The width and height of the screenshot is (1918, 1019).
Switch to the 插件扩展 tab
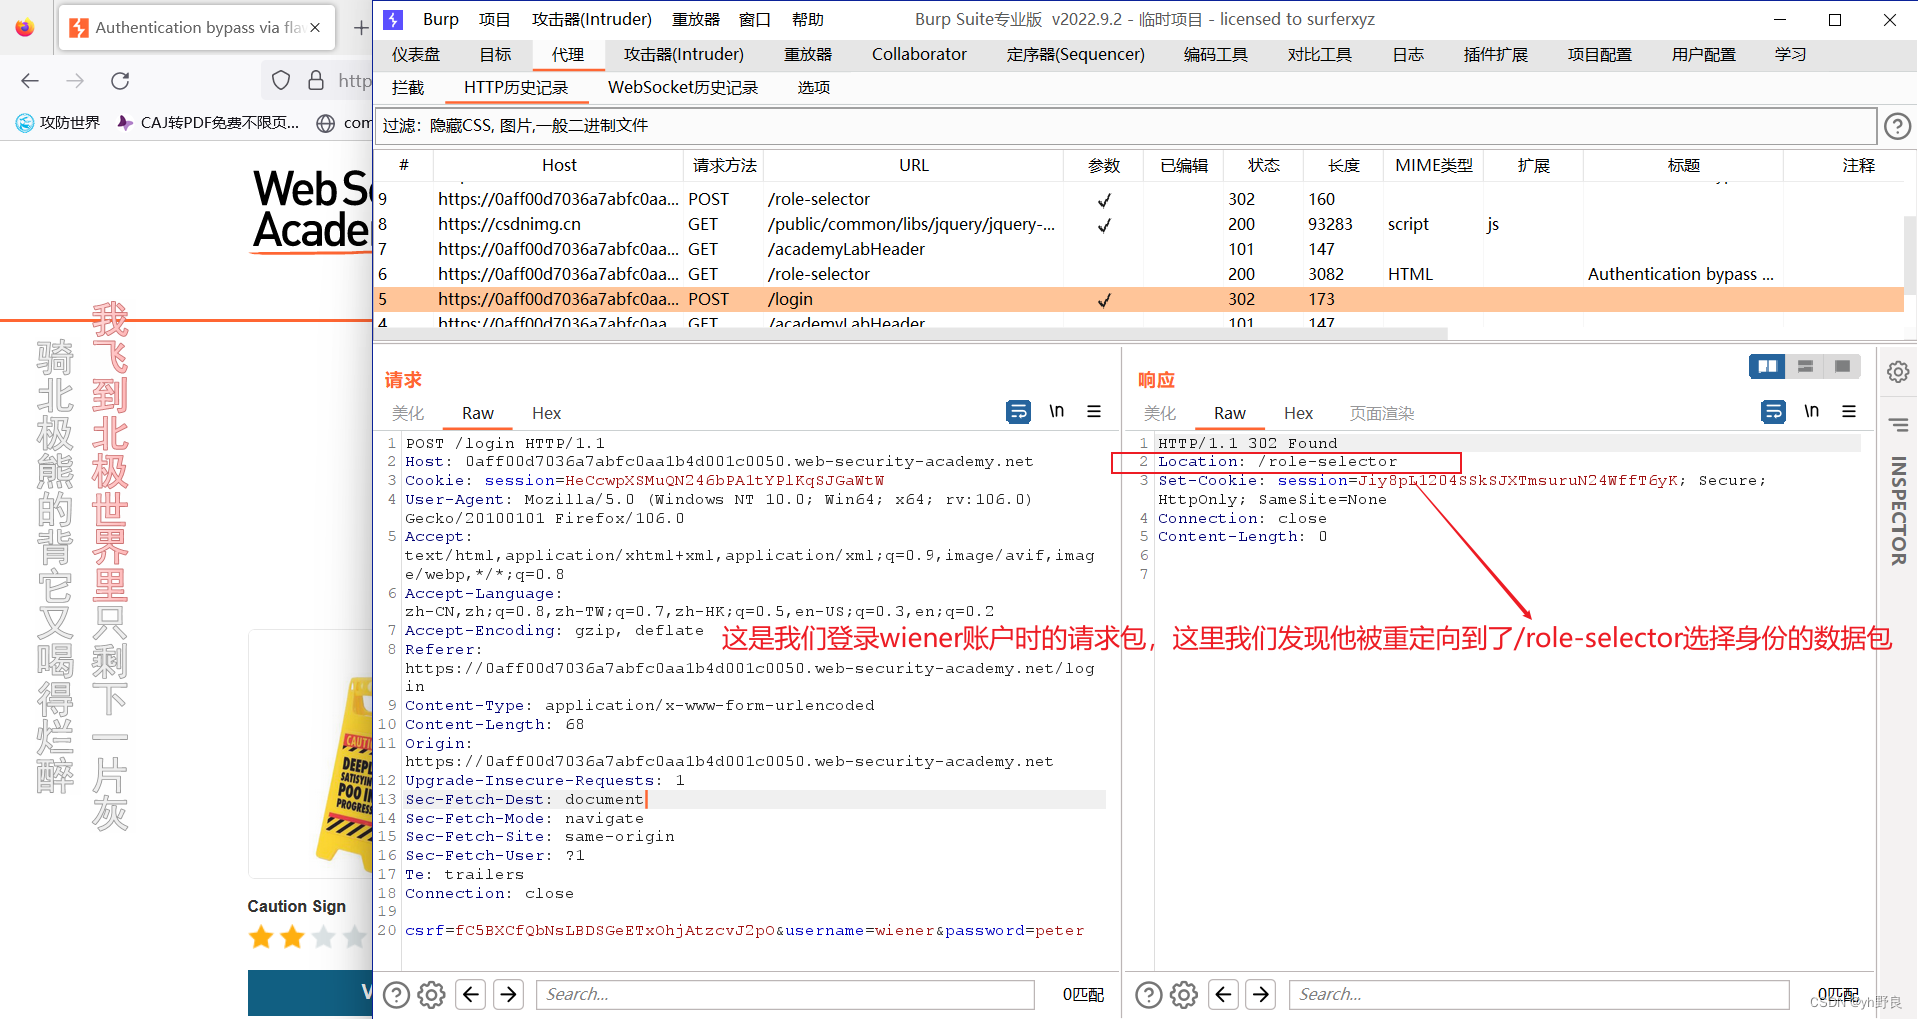pyautogui.click(x=1495, y=54)
